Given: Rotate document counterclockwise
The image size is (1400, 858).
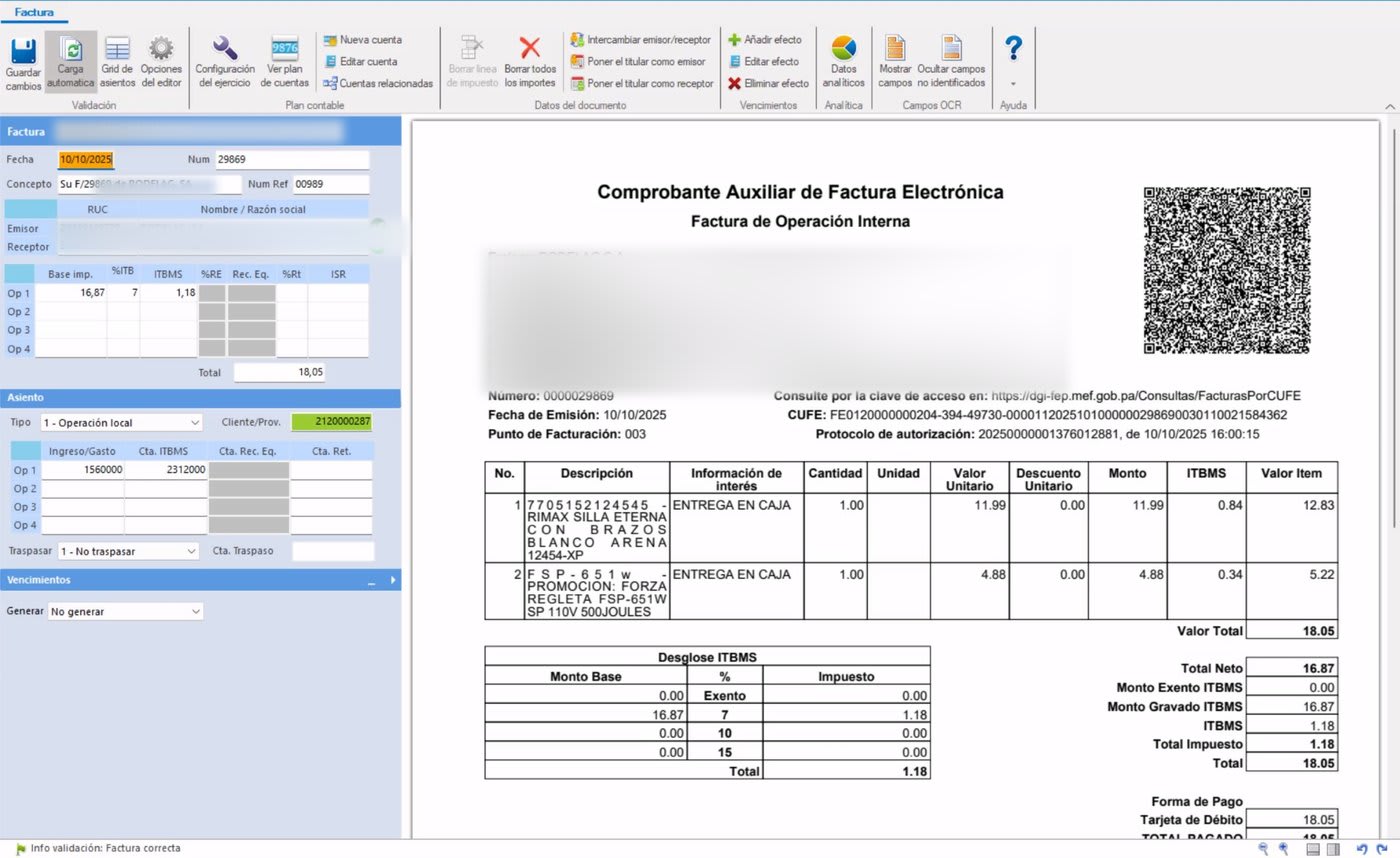Looking at the screenshot, I should [x=1362, y=849].
